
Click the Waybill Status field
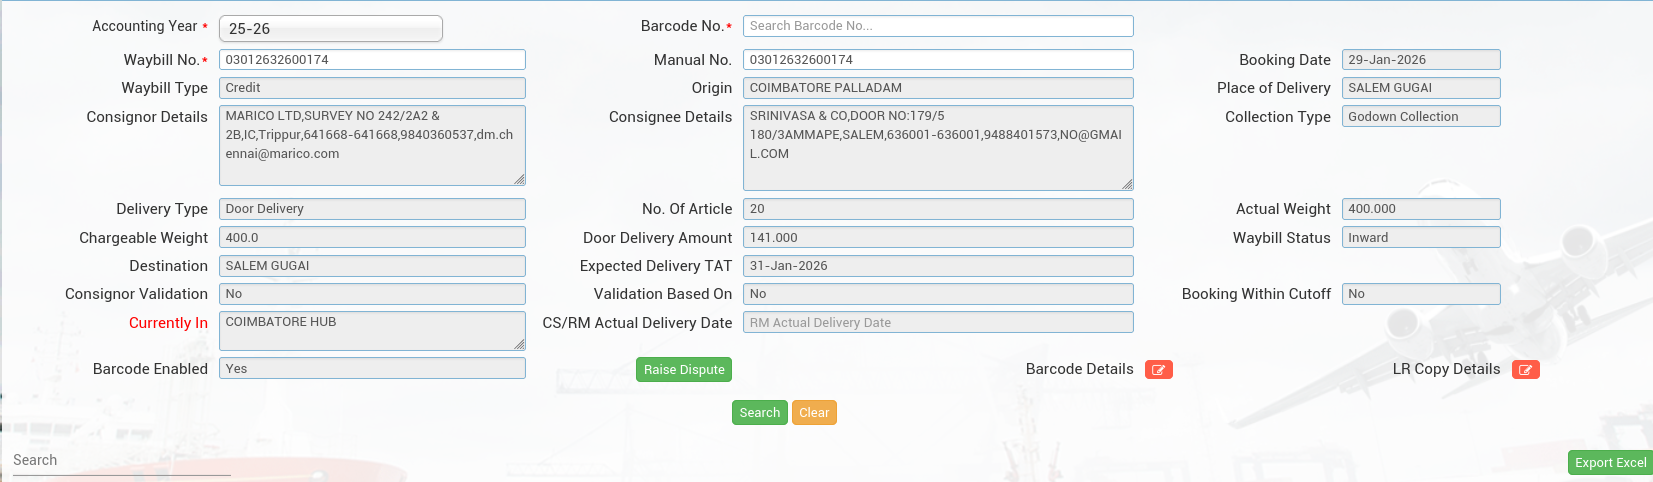(1420, 238)
